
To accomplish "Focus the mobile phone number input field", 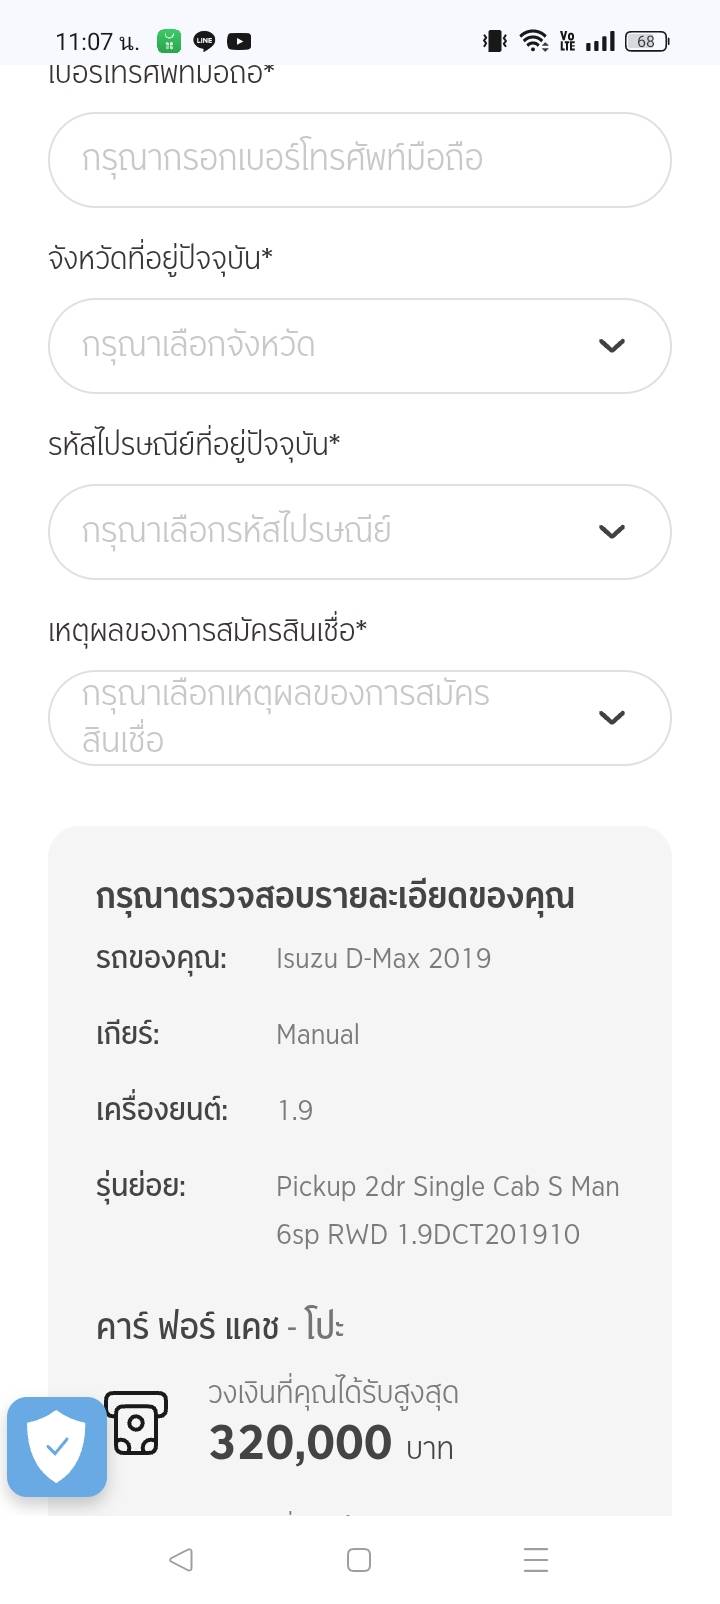I will pos(359,160).
